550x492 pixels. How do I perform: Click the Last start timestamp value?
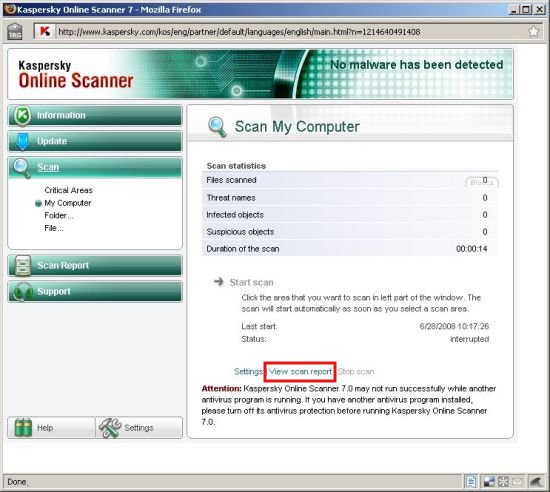(454, 326)
